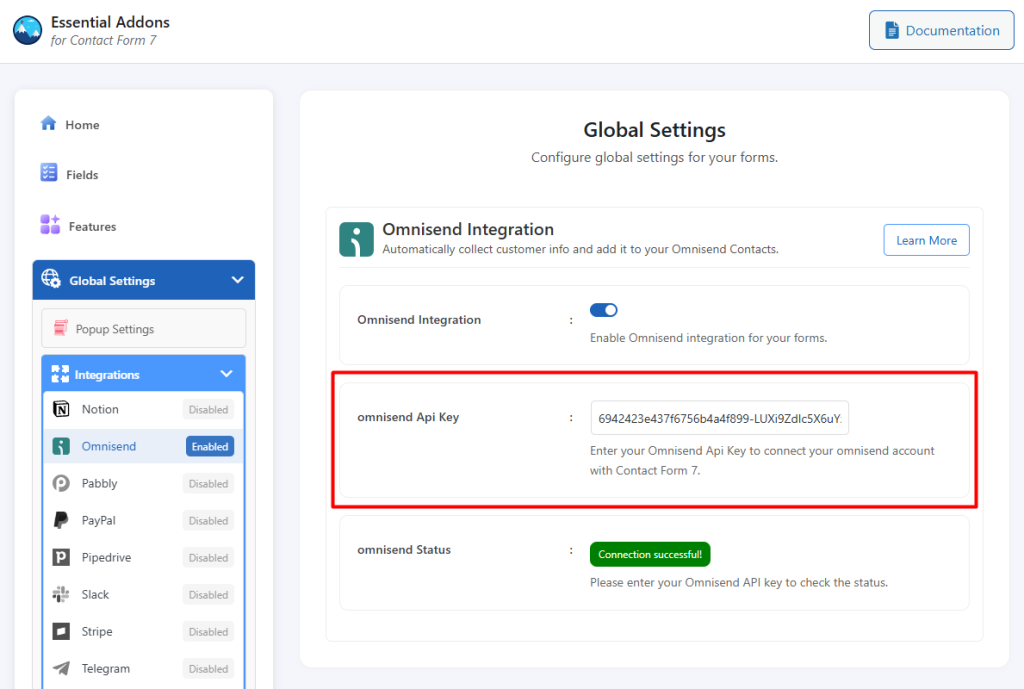The height and width of the screenshot is (689, 1024).
Task: Click Enabled badge next to Omnisend
Action: pyautogui.click(x=210, y=447)
